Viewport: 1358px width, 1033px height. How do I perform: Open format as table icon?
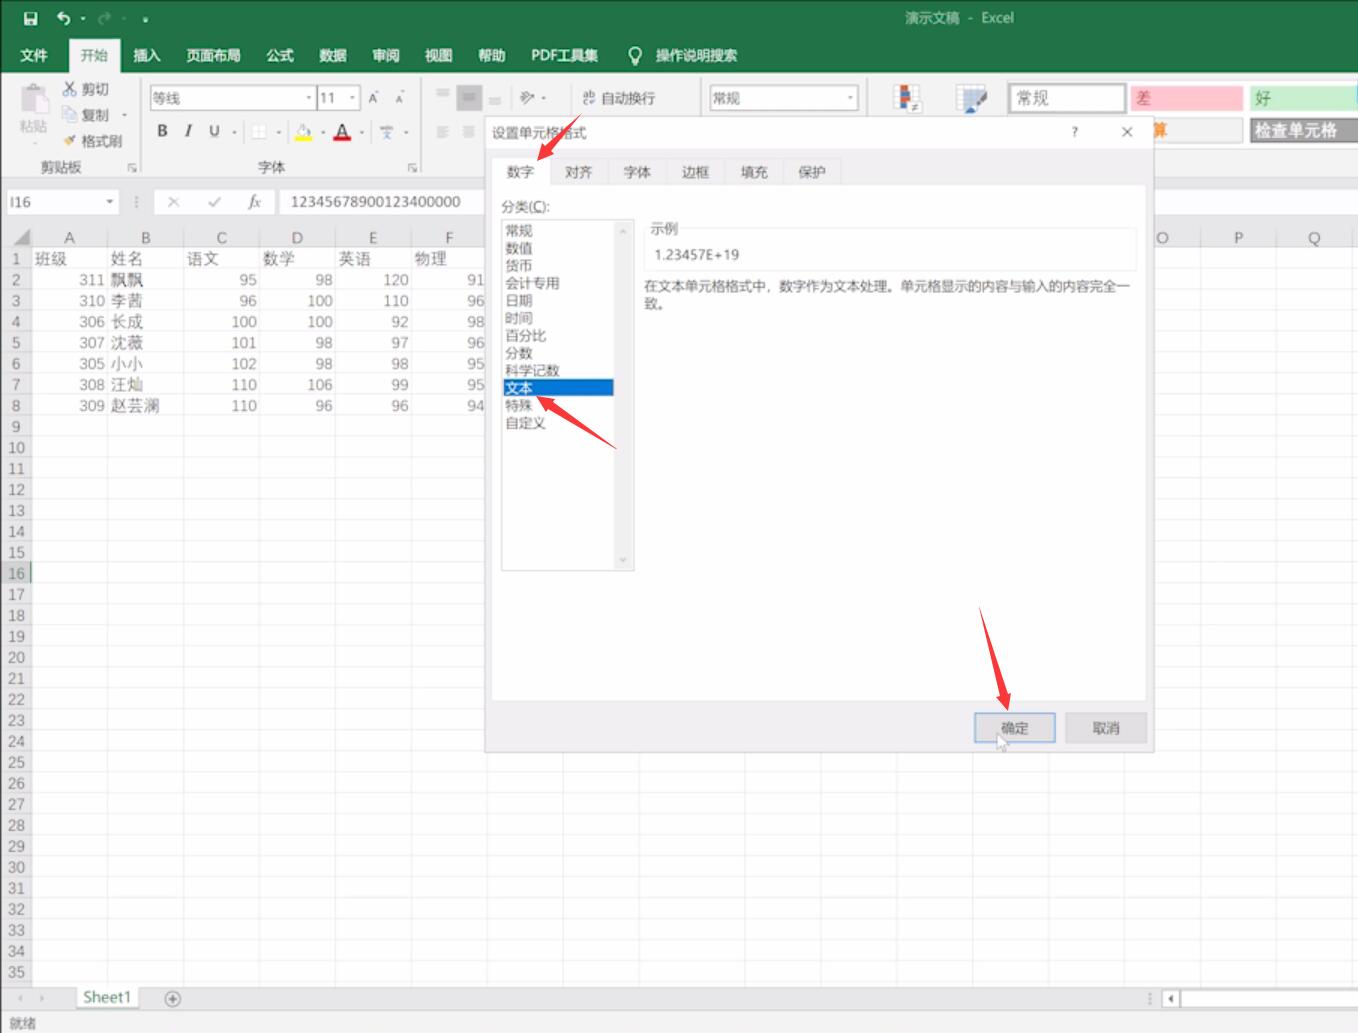971,98
